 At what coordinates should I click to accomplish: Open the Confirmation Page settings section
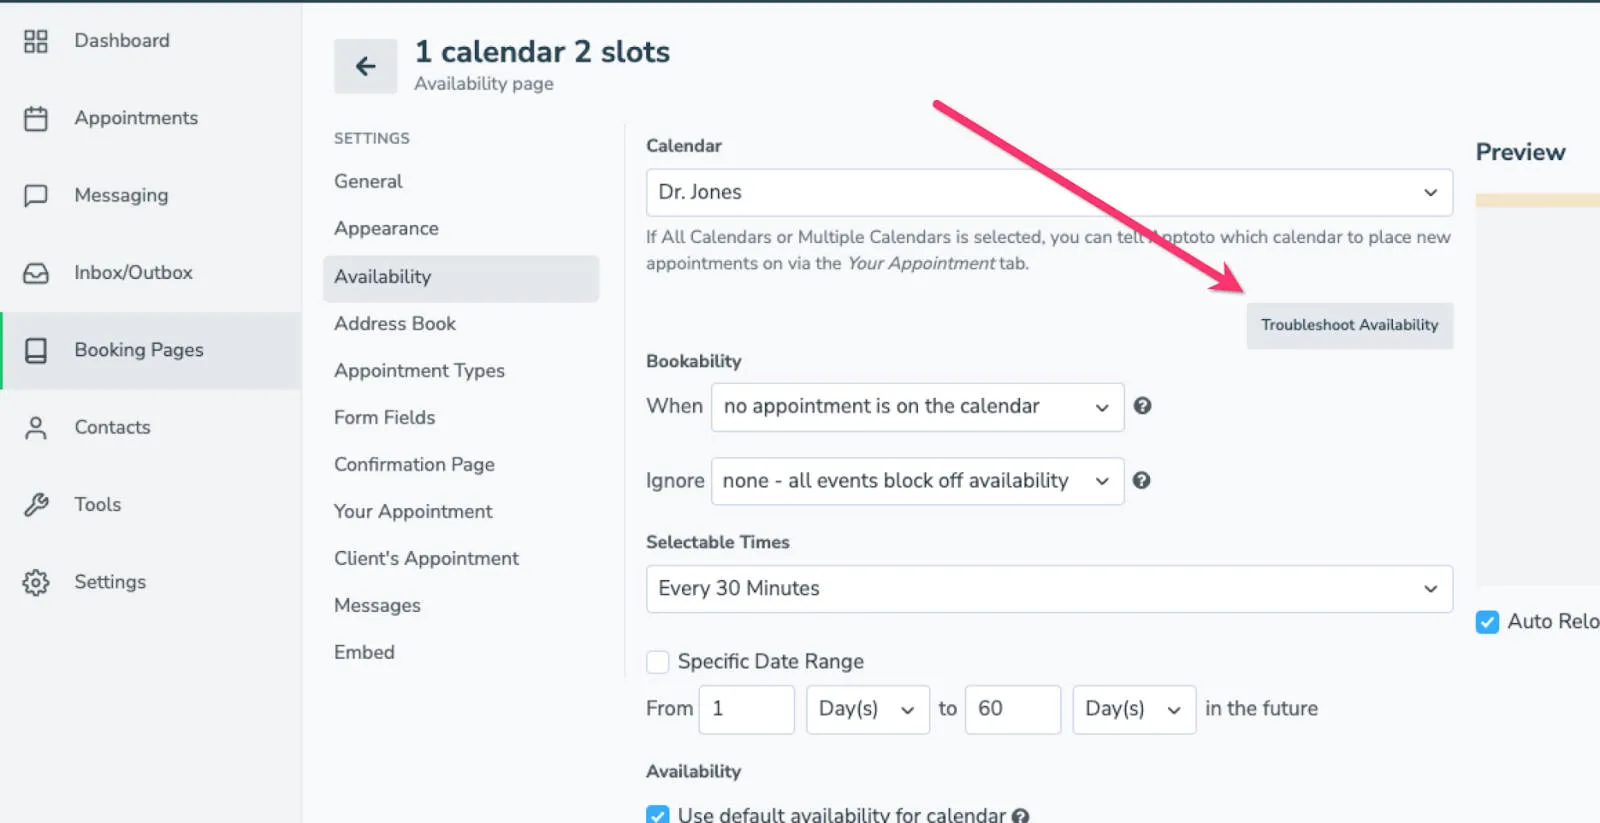click(x=414, y=464)
